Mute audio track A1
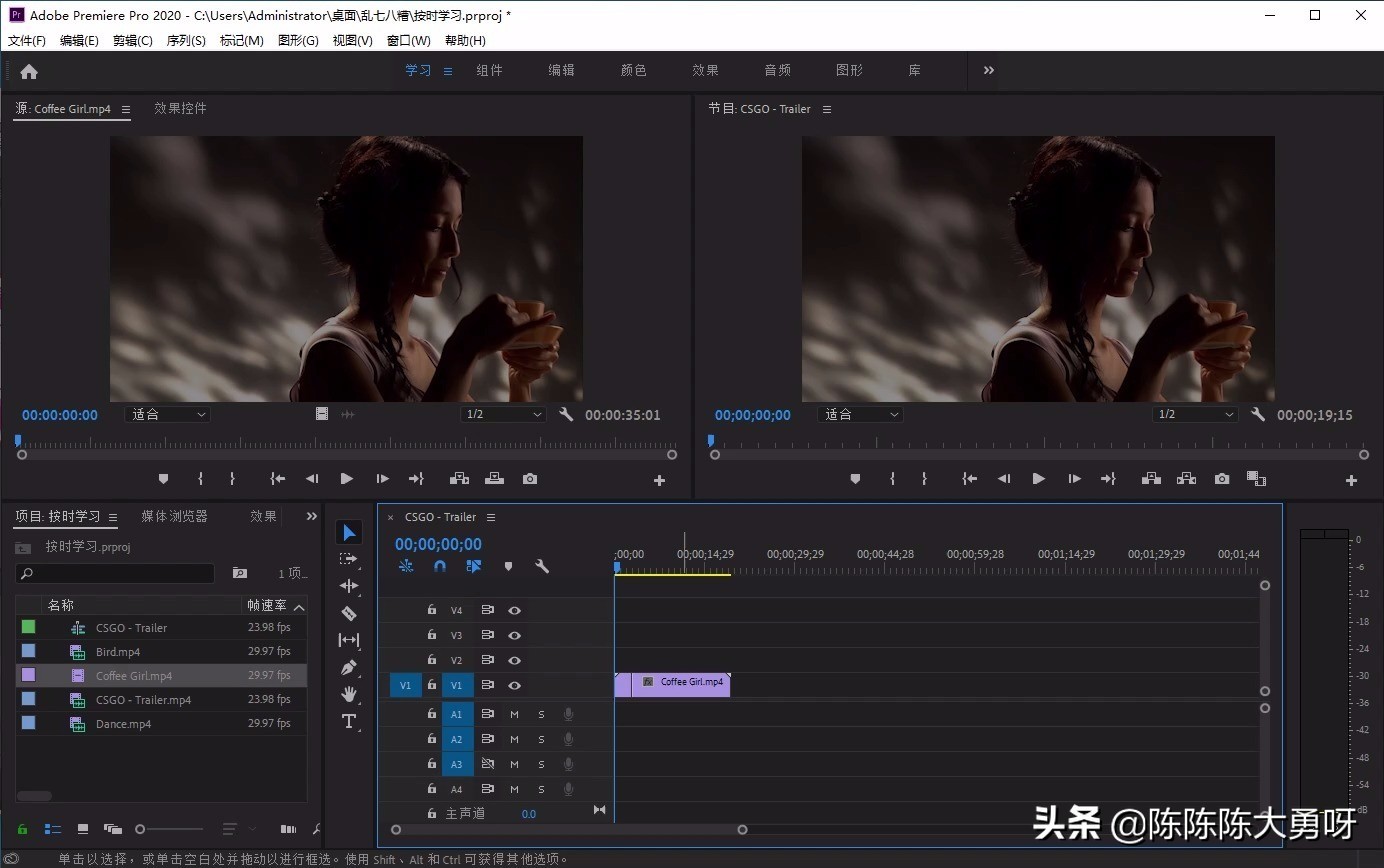Image resolution: width=1384 pixels, height=868 pixels. click(514, 714)
